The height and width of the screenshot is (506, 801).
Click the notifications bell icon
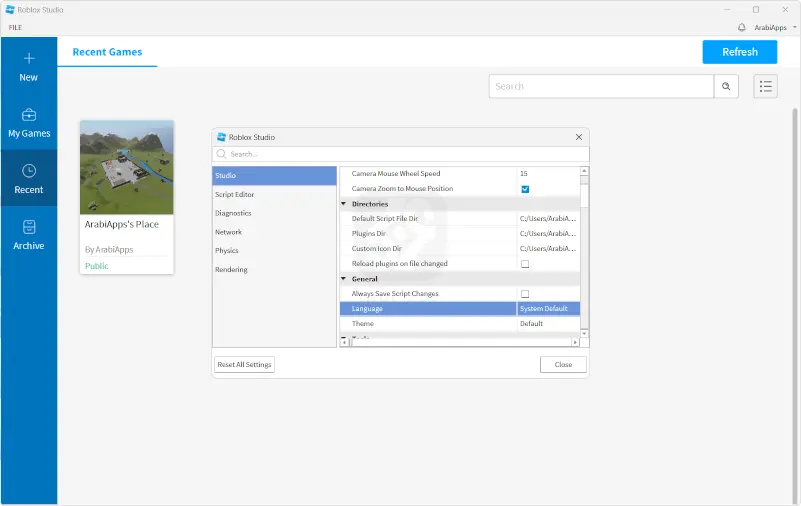(741, 27)
